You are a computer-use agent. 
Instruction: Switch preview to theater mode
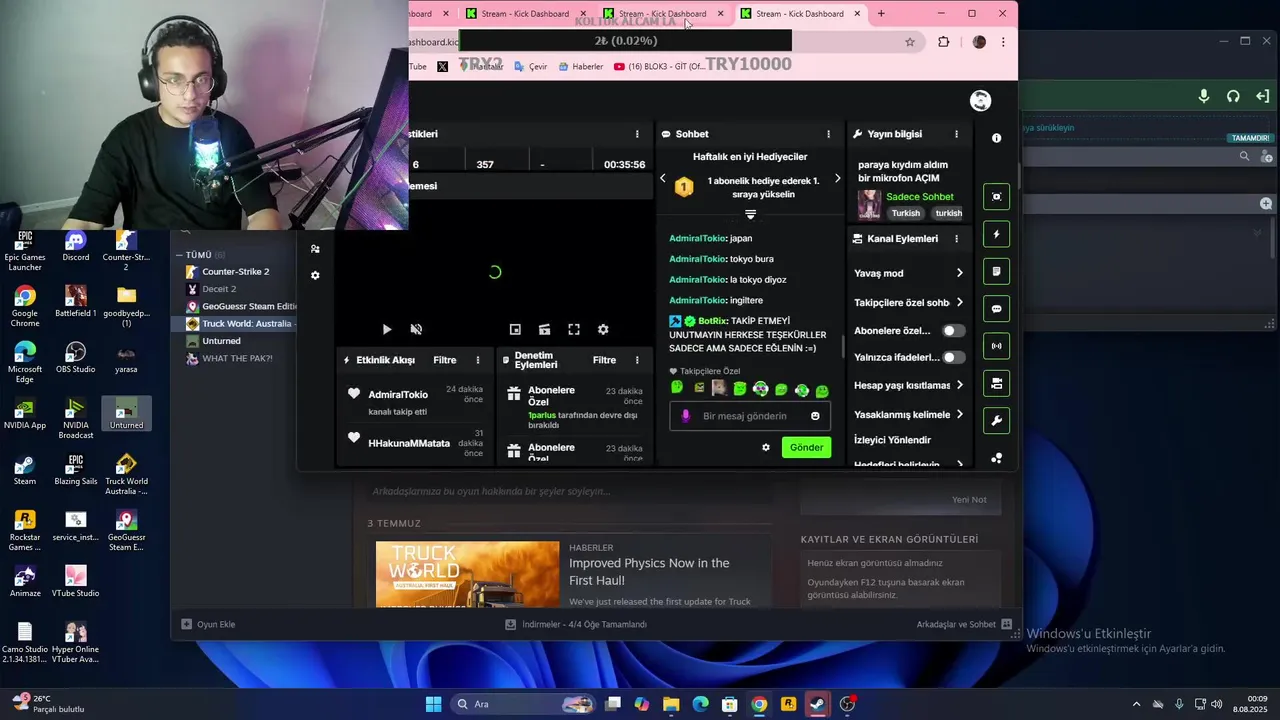pyautogui.click(x=544, y=329)
